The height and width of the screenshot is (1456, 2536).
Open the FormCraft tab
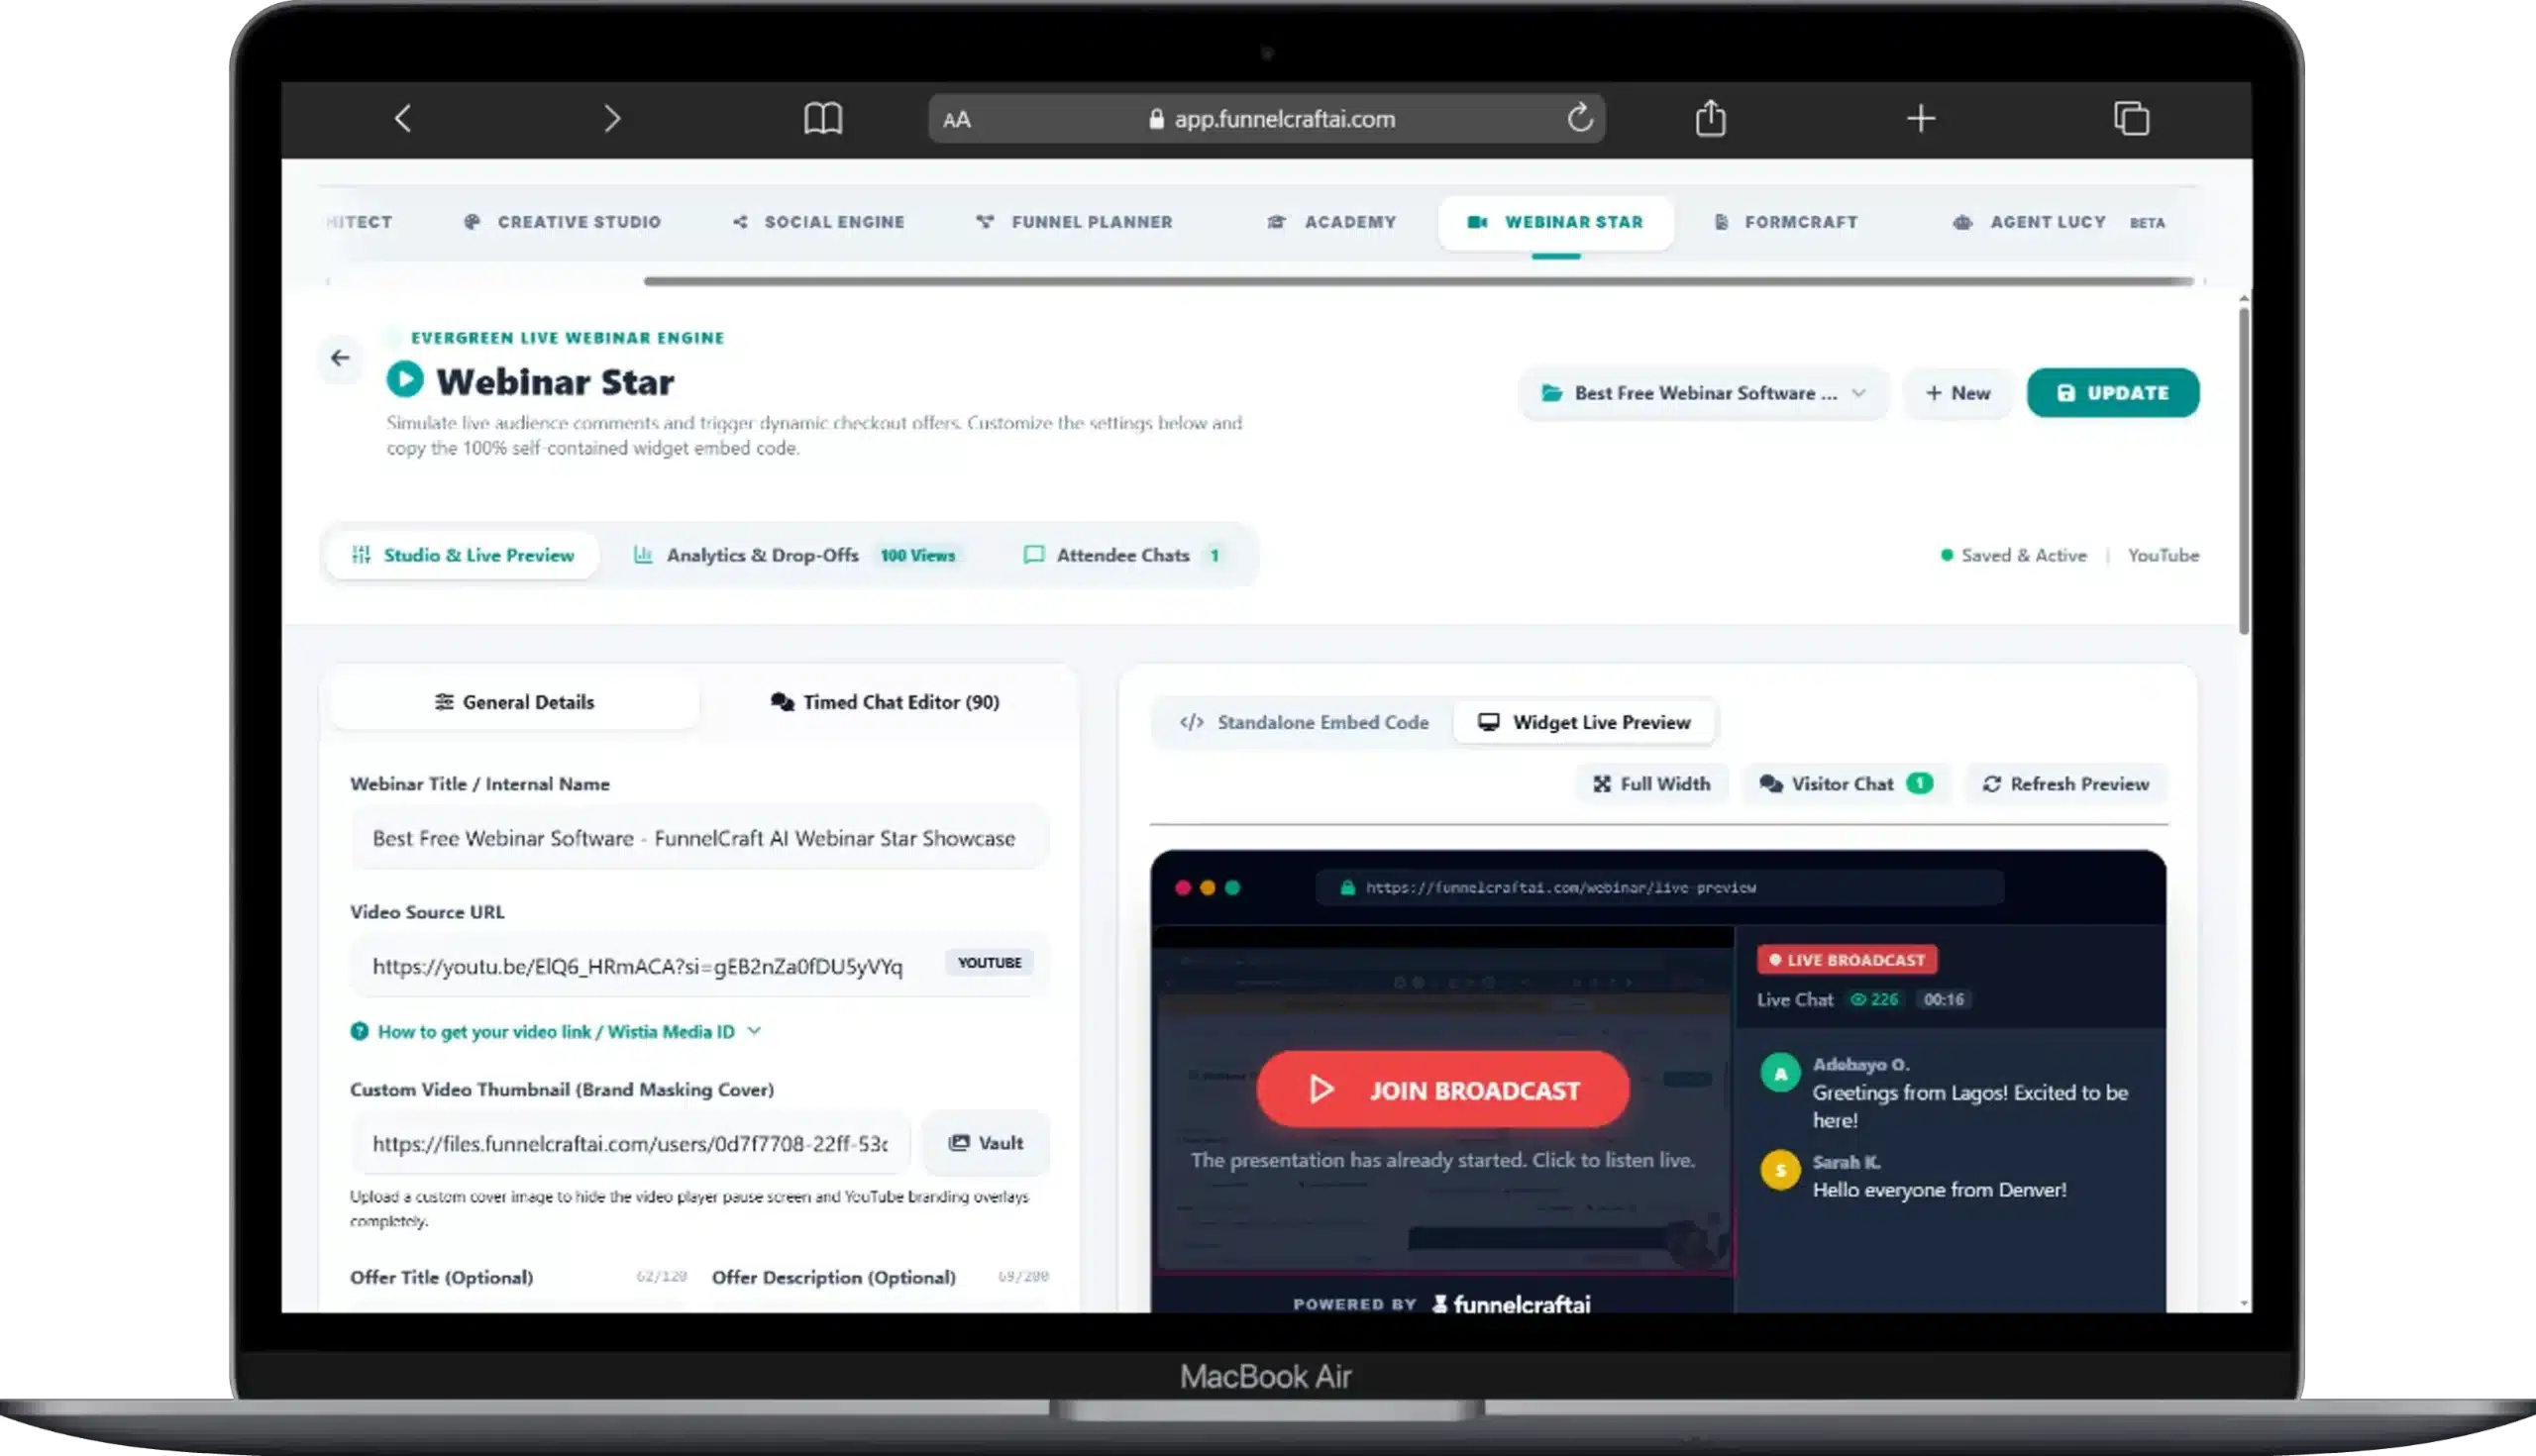(x=1786, y=222)
